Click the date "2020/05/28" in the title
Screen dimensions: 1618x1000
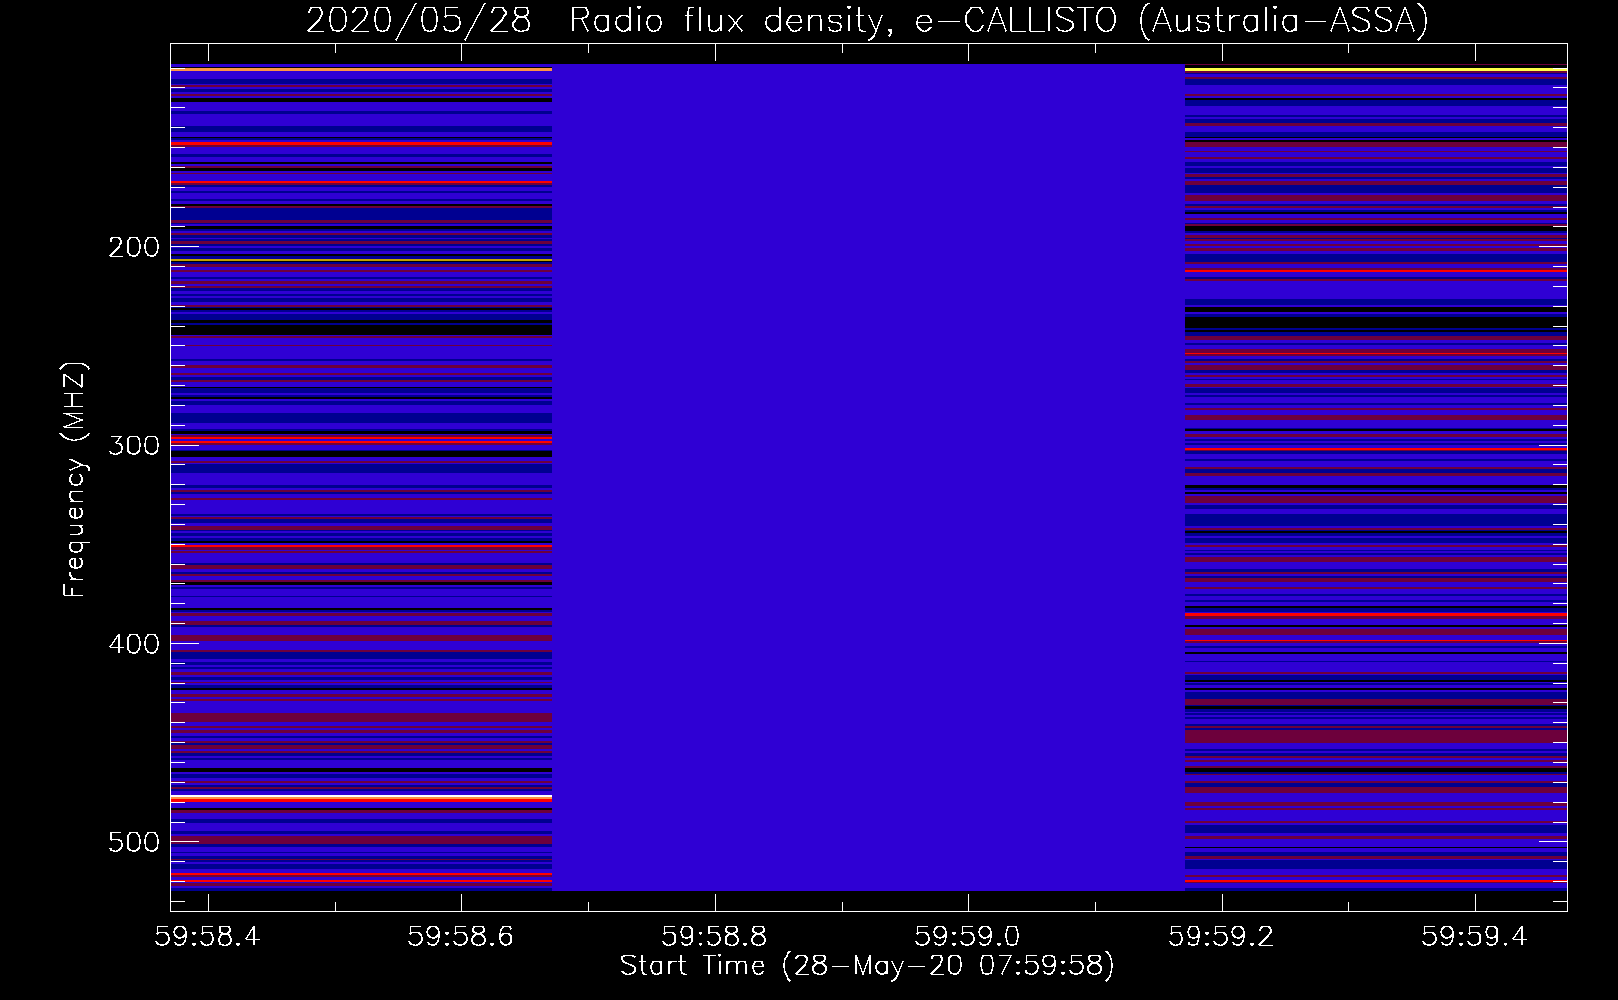coord(418,20)
